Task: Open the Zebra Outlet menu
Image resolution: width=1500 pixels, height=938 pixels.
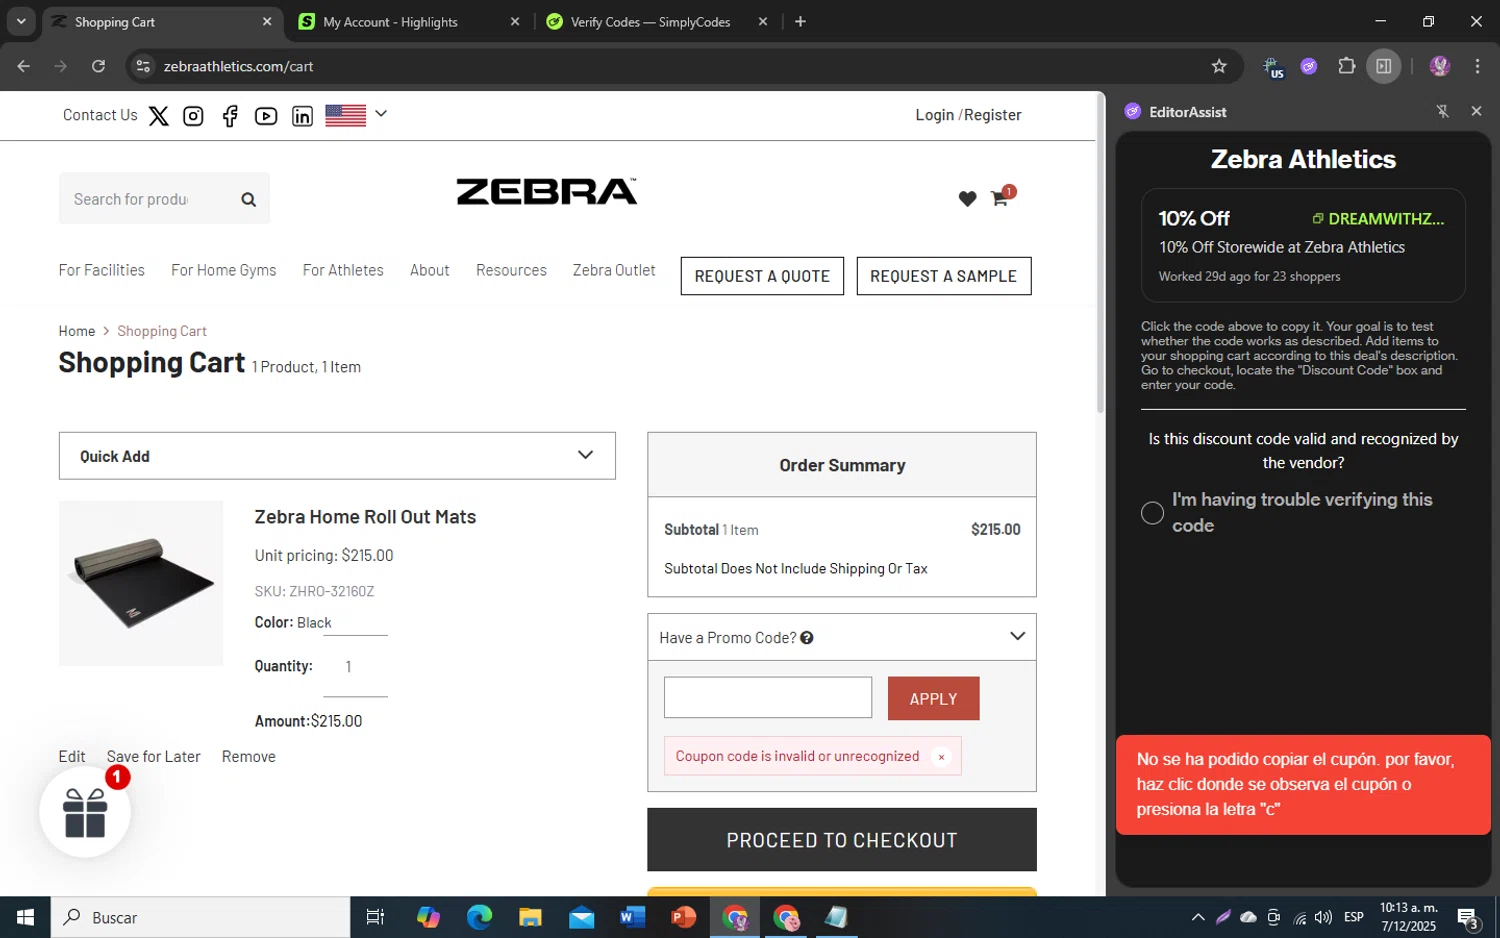Action: (x=614, y=270)
